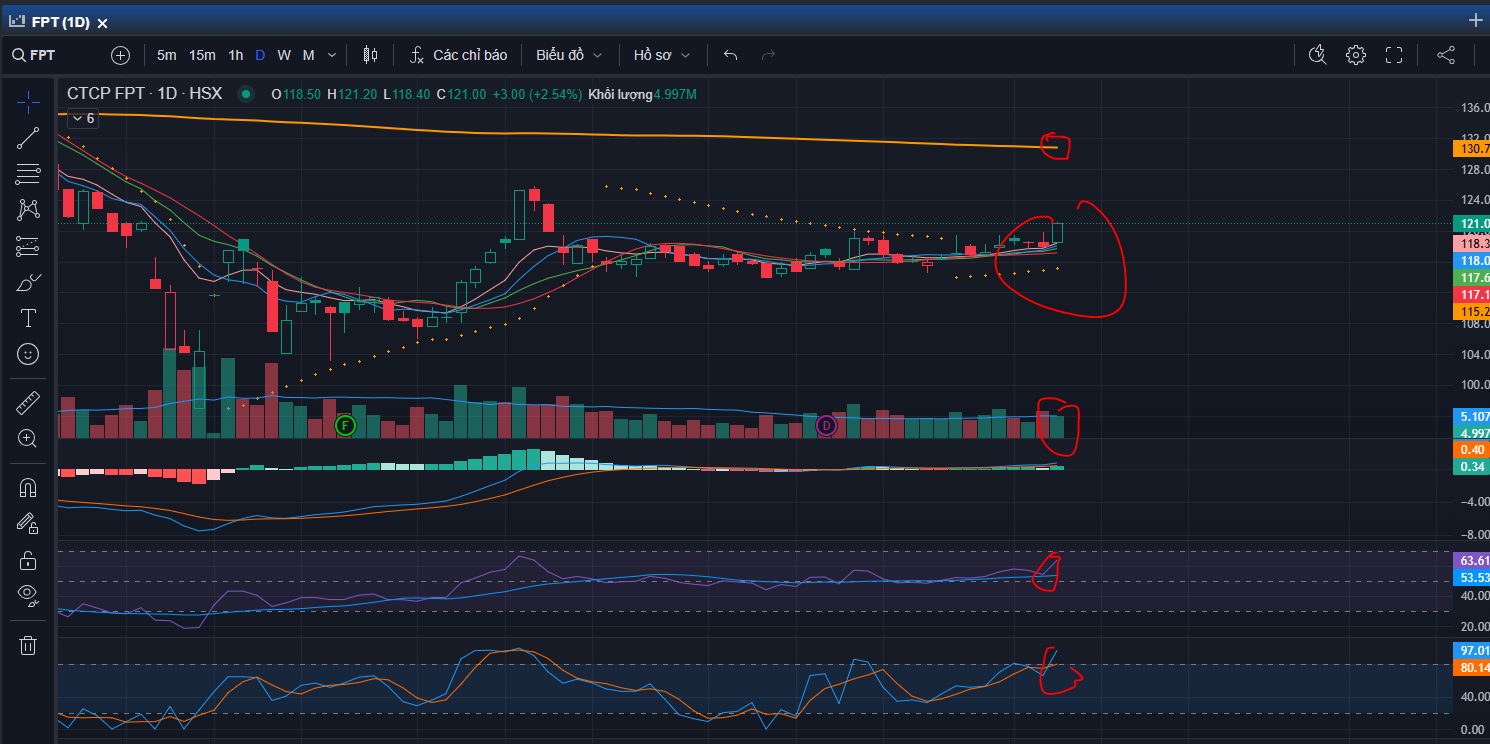
Task: Select the Text annotation tool
Action: (28, 318)
